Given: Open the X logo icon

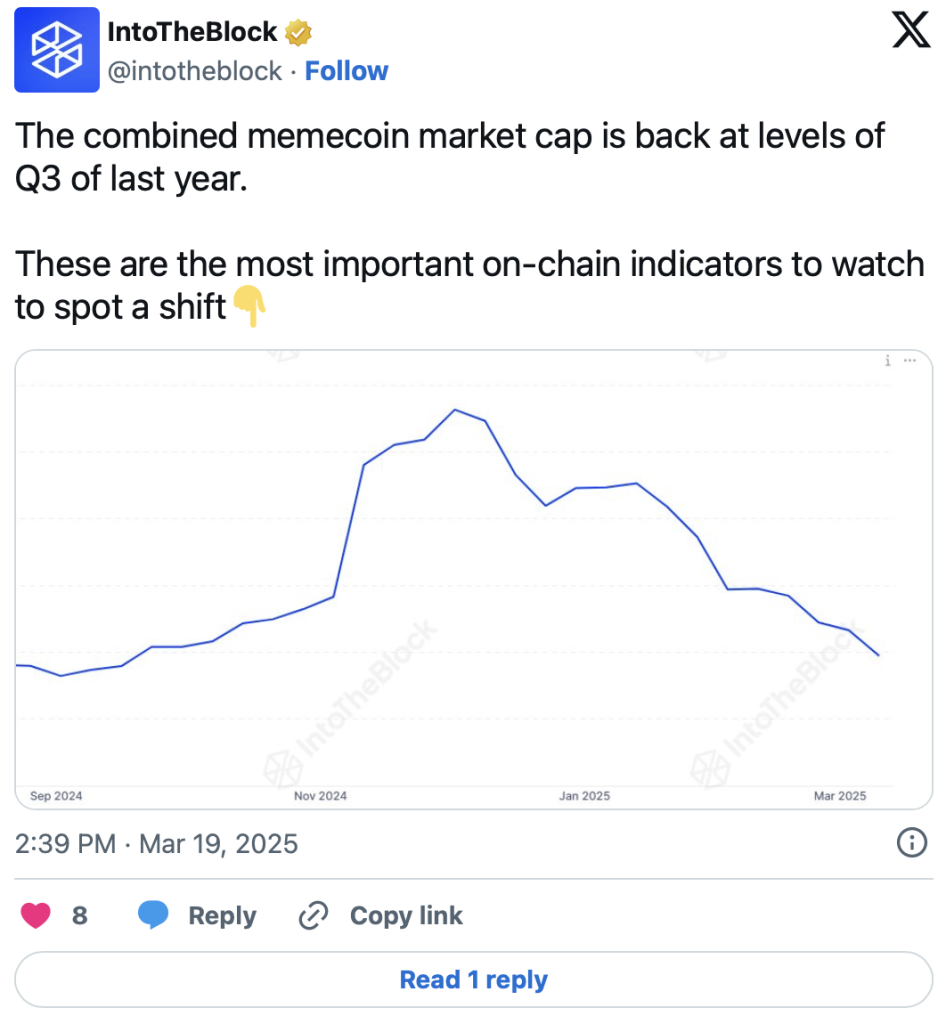Looking at the screenshot, I should click(911, 29).
